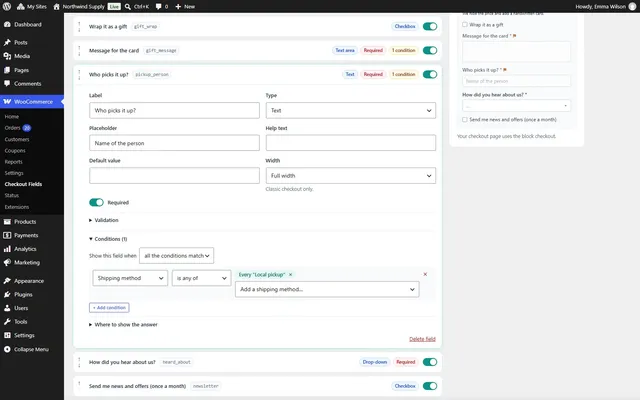This screenshot has width=640, height=400.
Task: Click the plus New icon
Action: pyautogui.click(x=178, y=7)
